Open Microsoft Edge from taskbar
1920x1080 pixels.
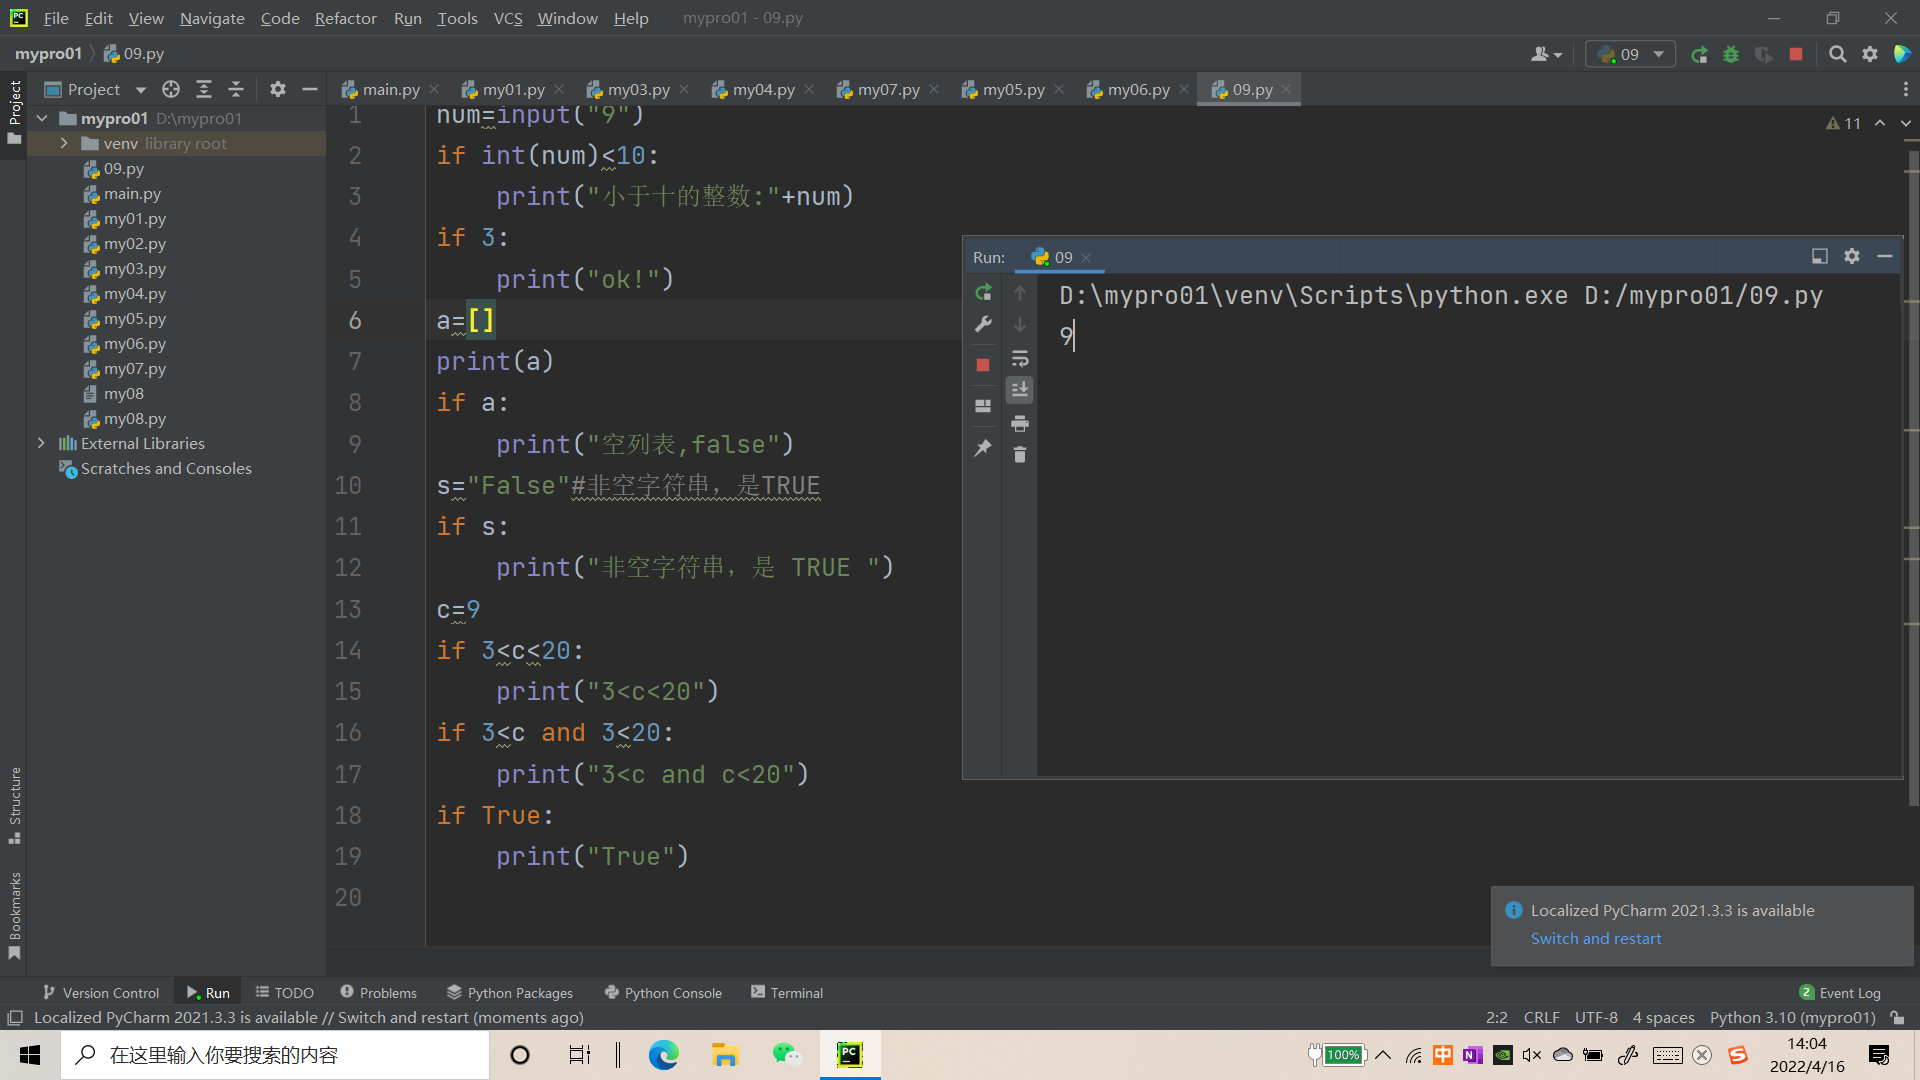tap(663, 1055)
